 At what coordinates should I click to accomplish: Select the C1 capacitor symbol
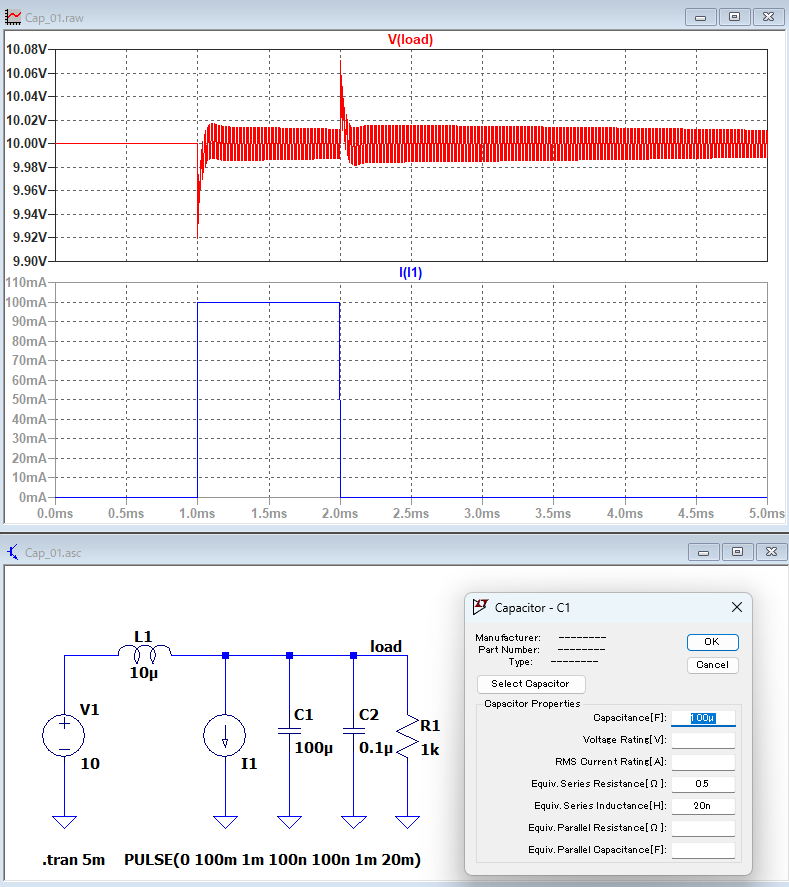point(289,731)
